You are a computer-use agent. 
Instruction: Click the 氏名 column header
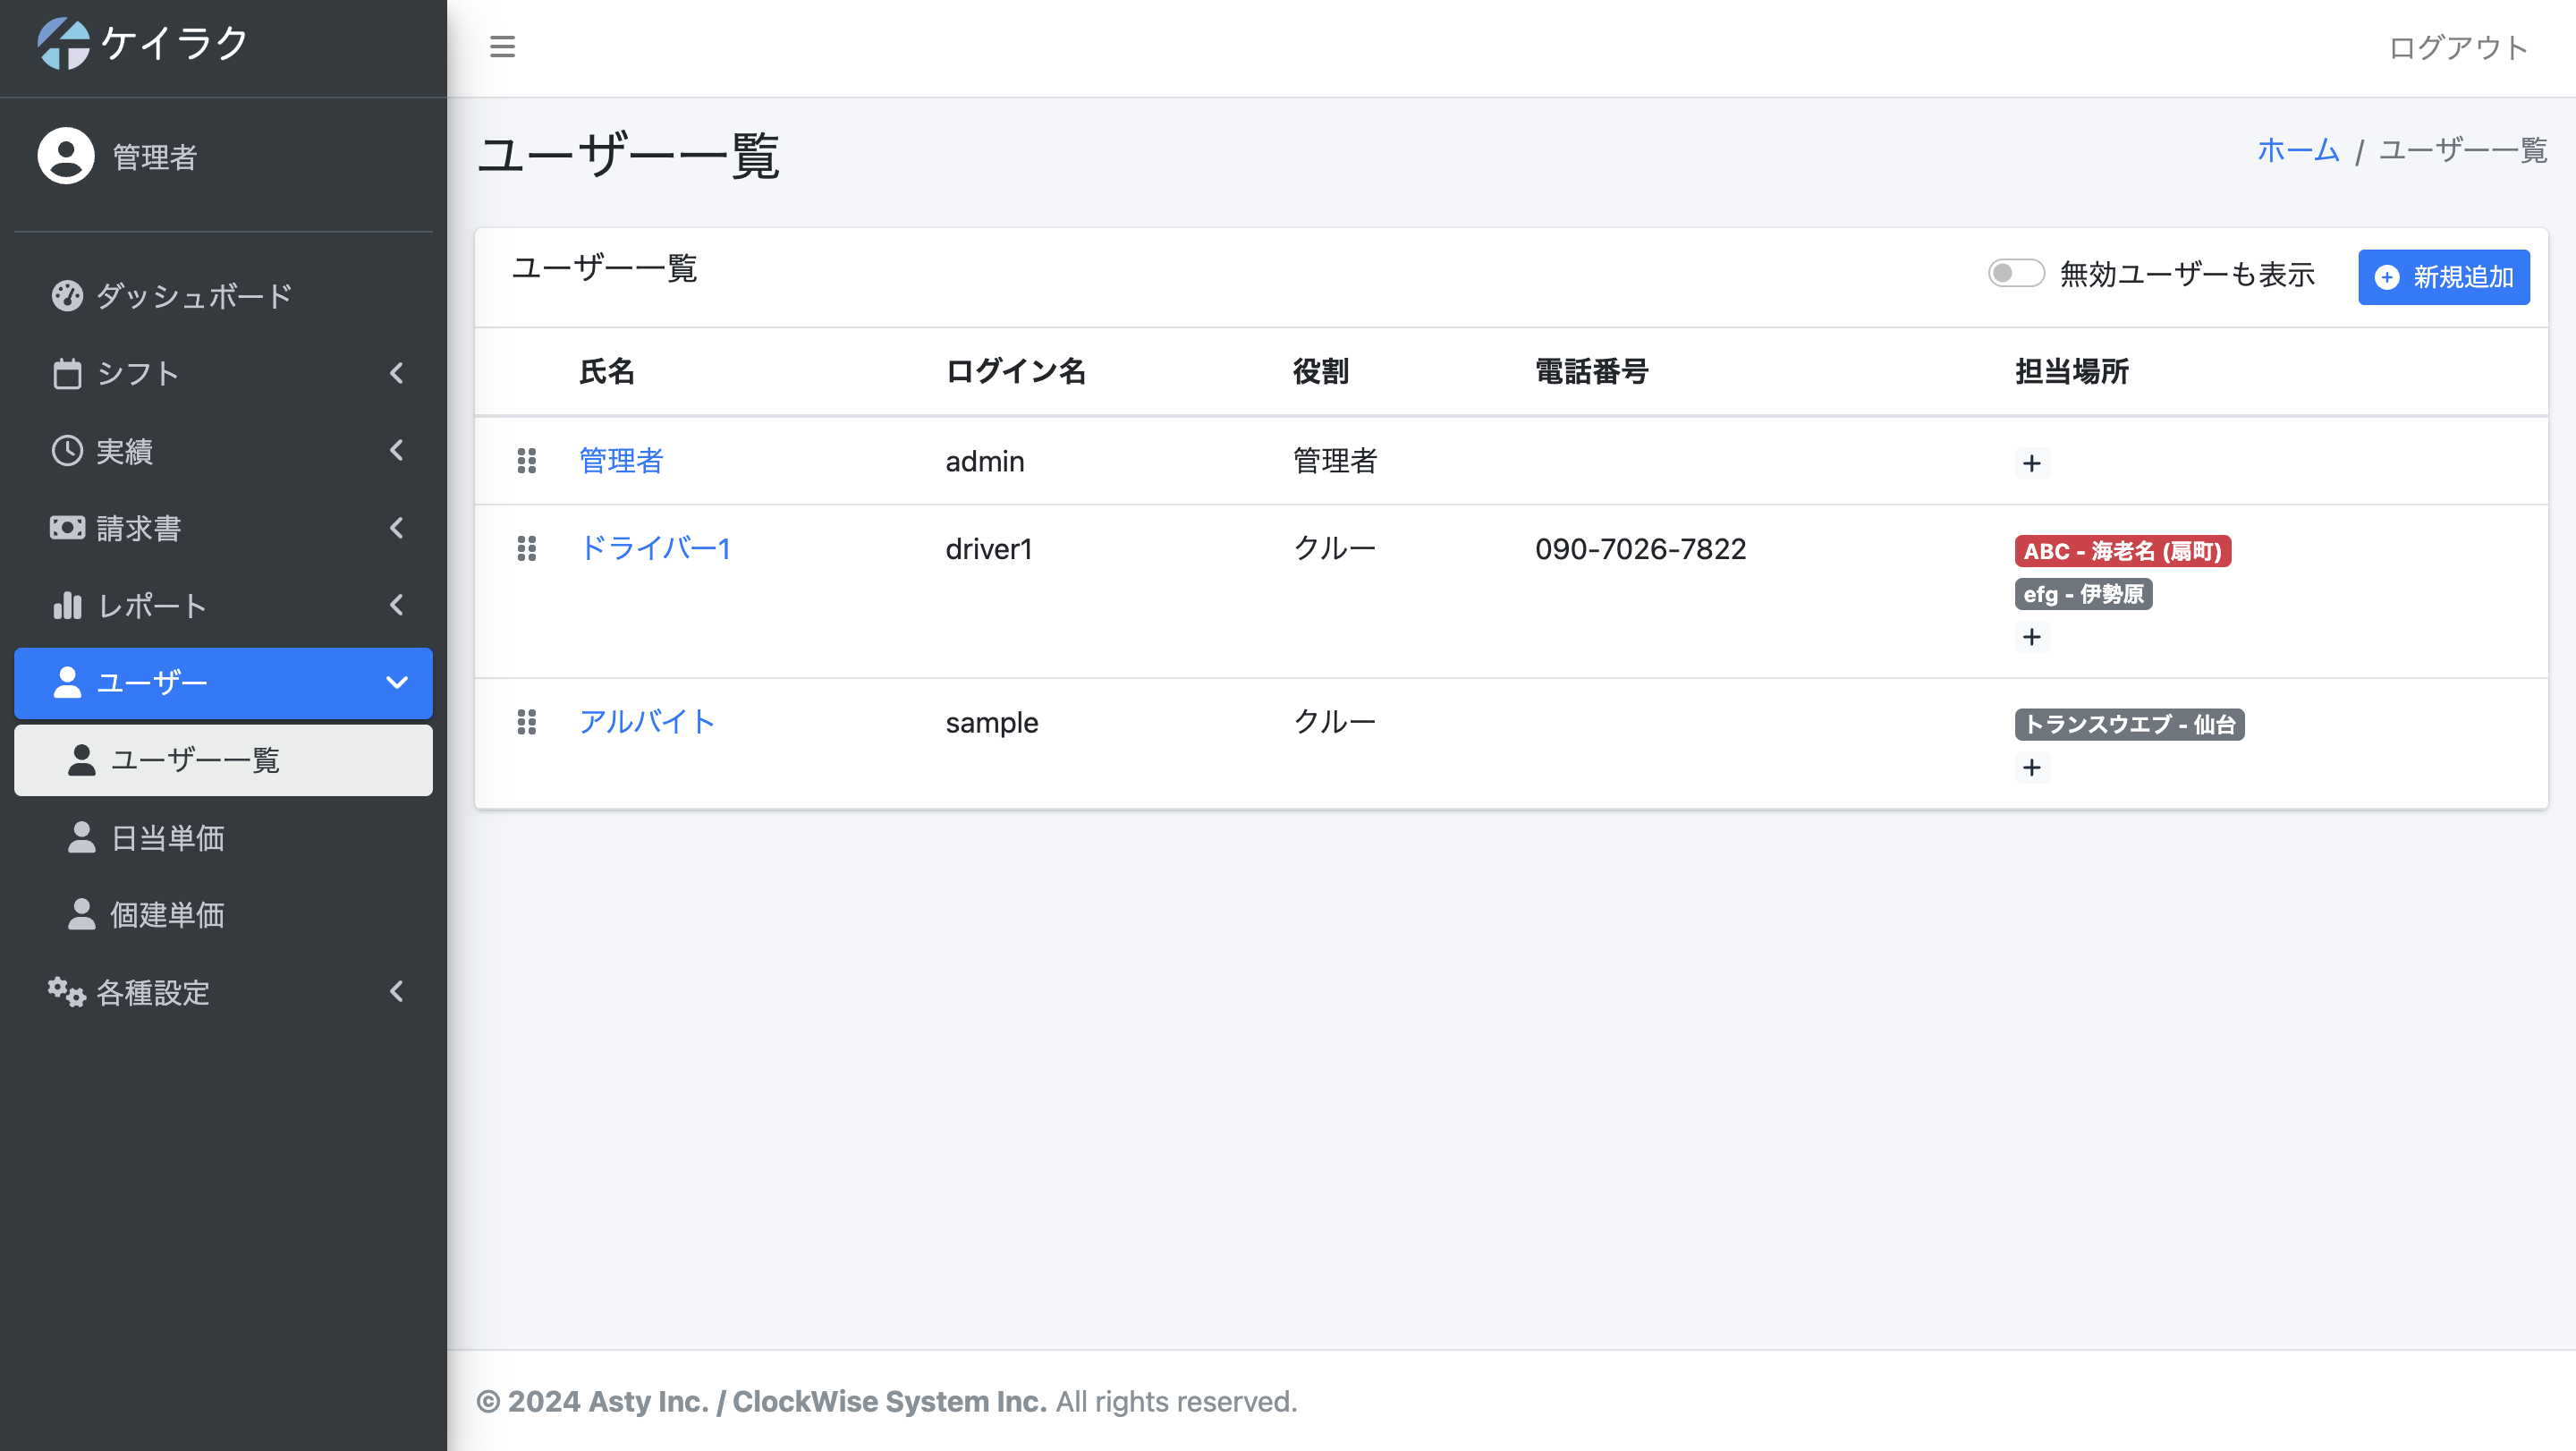pos(607,371)
